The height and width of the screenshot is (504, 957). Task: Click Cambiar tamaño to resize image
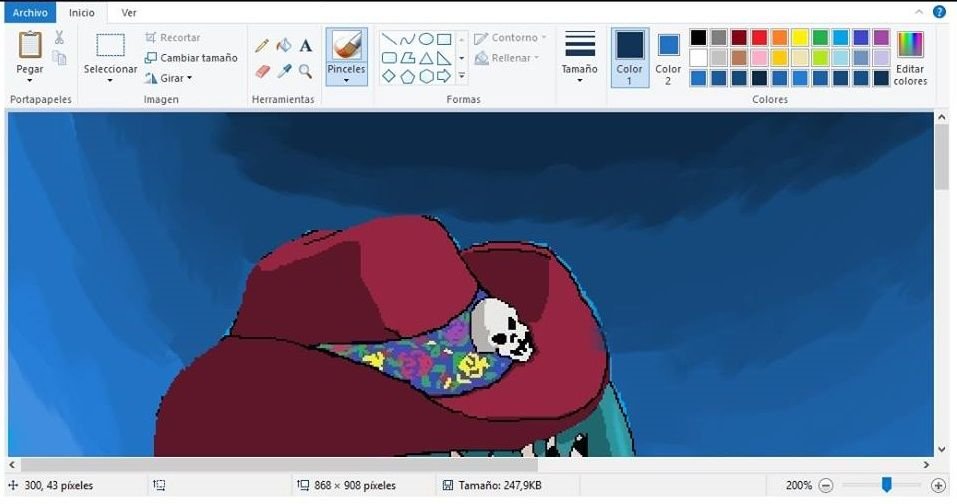[x=191, y=58]
